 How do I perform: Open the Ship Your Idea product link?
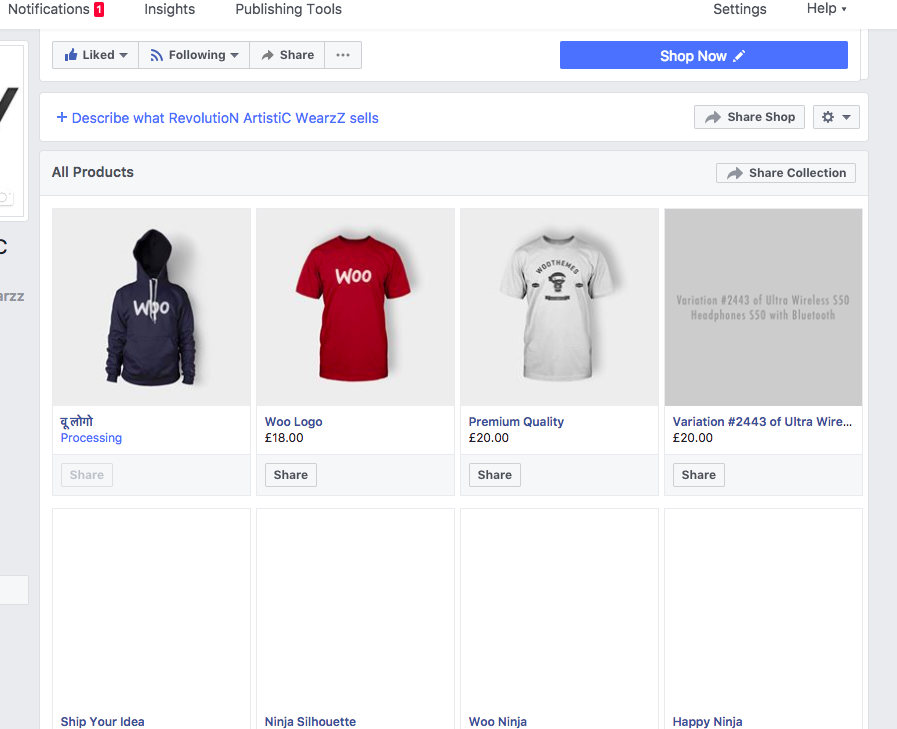click(102, 722)
